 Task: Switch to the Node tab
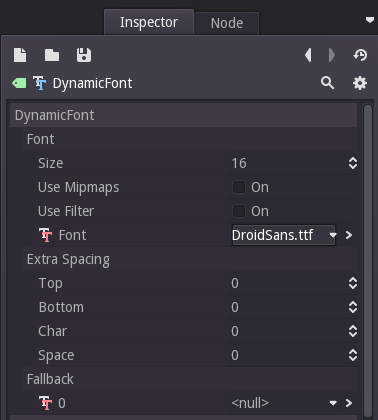(227, 23)
